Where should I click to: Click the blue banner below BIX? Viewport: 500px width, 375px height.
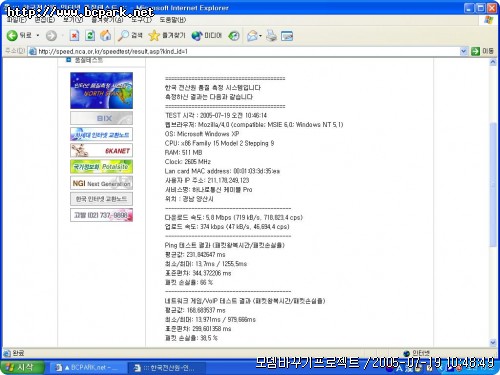[x=101, y=134]
